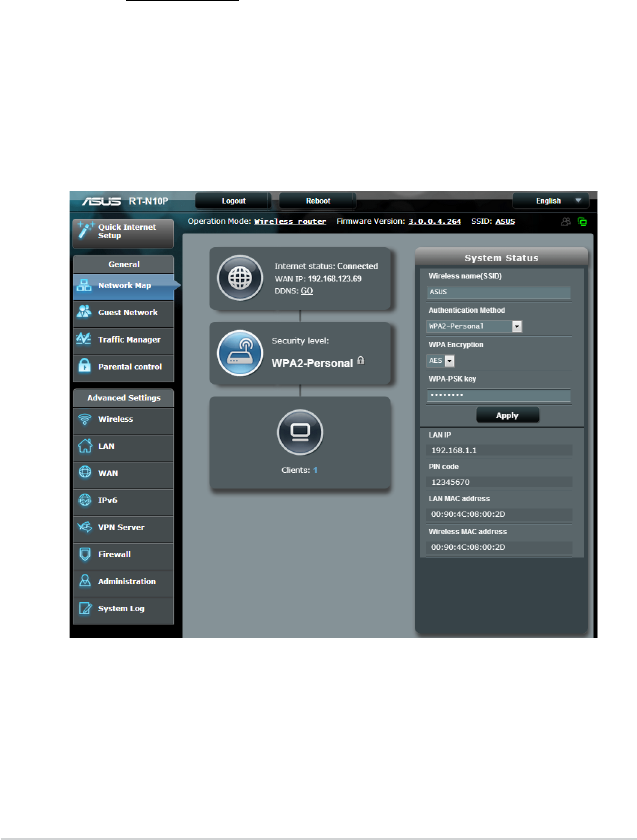The height and width of the screenshot is (840, 637).
Task: Click the ASUS SSID link in header
Action: [x=505, y=221]
